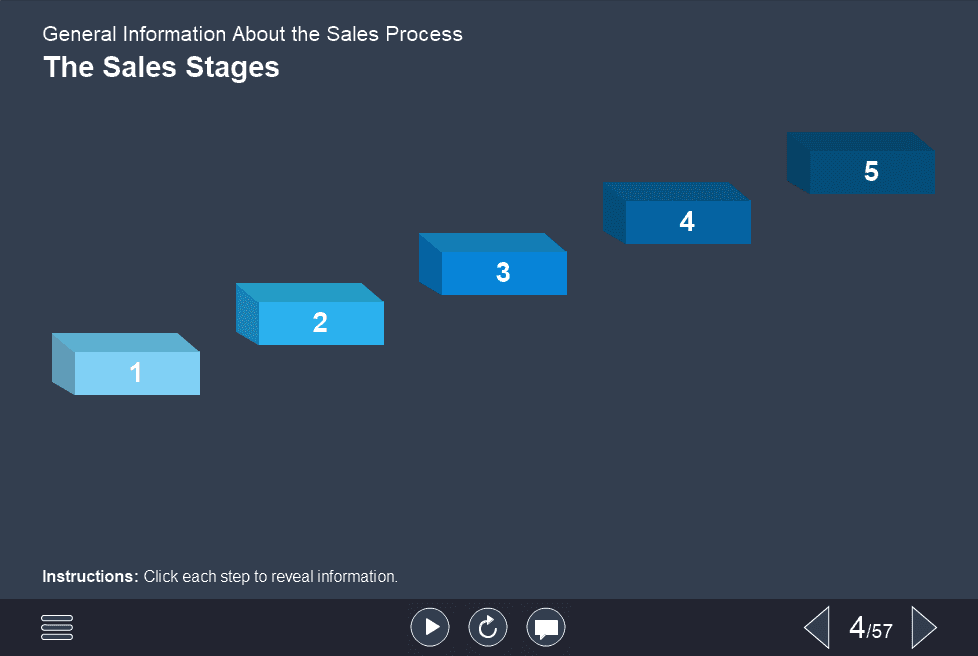Click the Instructions text
This screenshot has height=656, width=978.
[x=220, y=576]
